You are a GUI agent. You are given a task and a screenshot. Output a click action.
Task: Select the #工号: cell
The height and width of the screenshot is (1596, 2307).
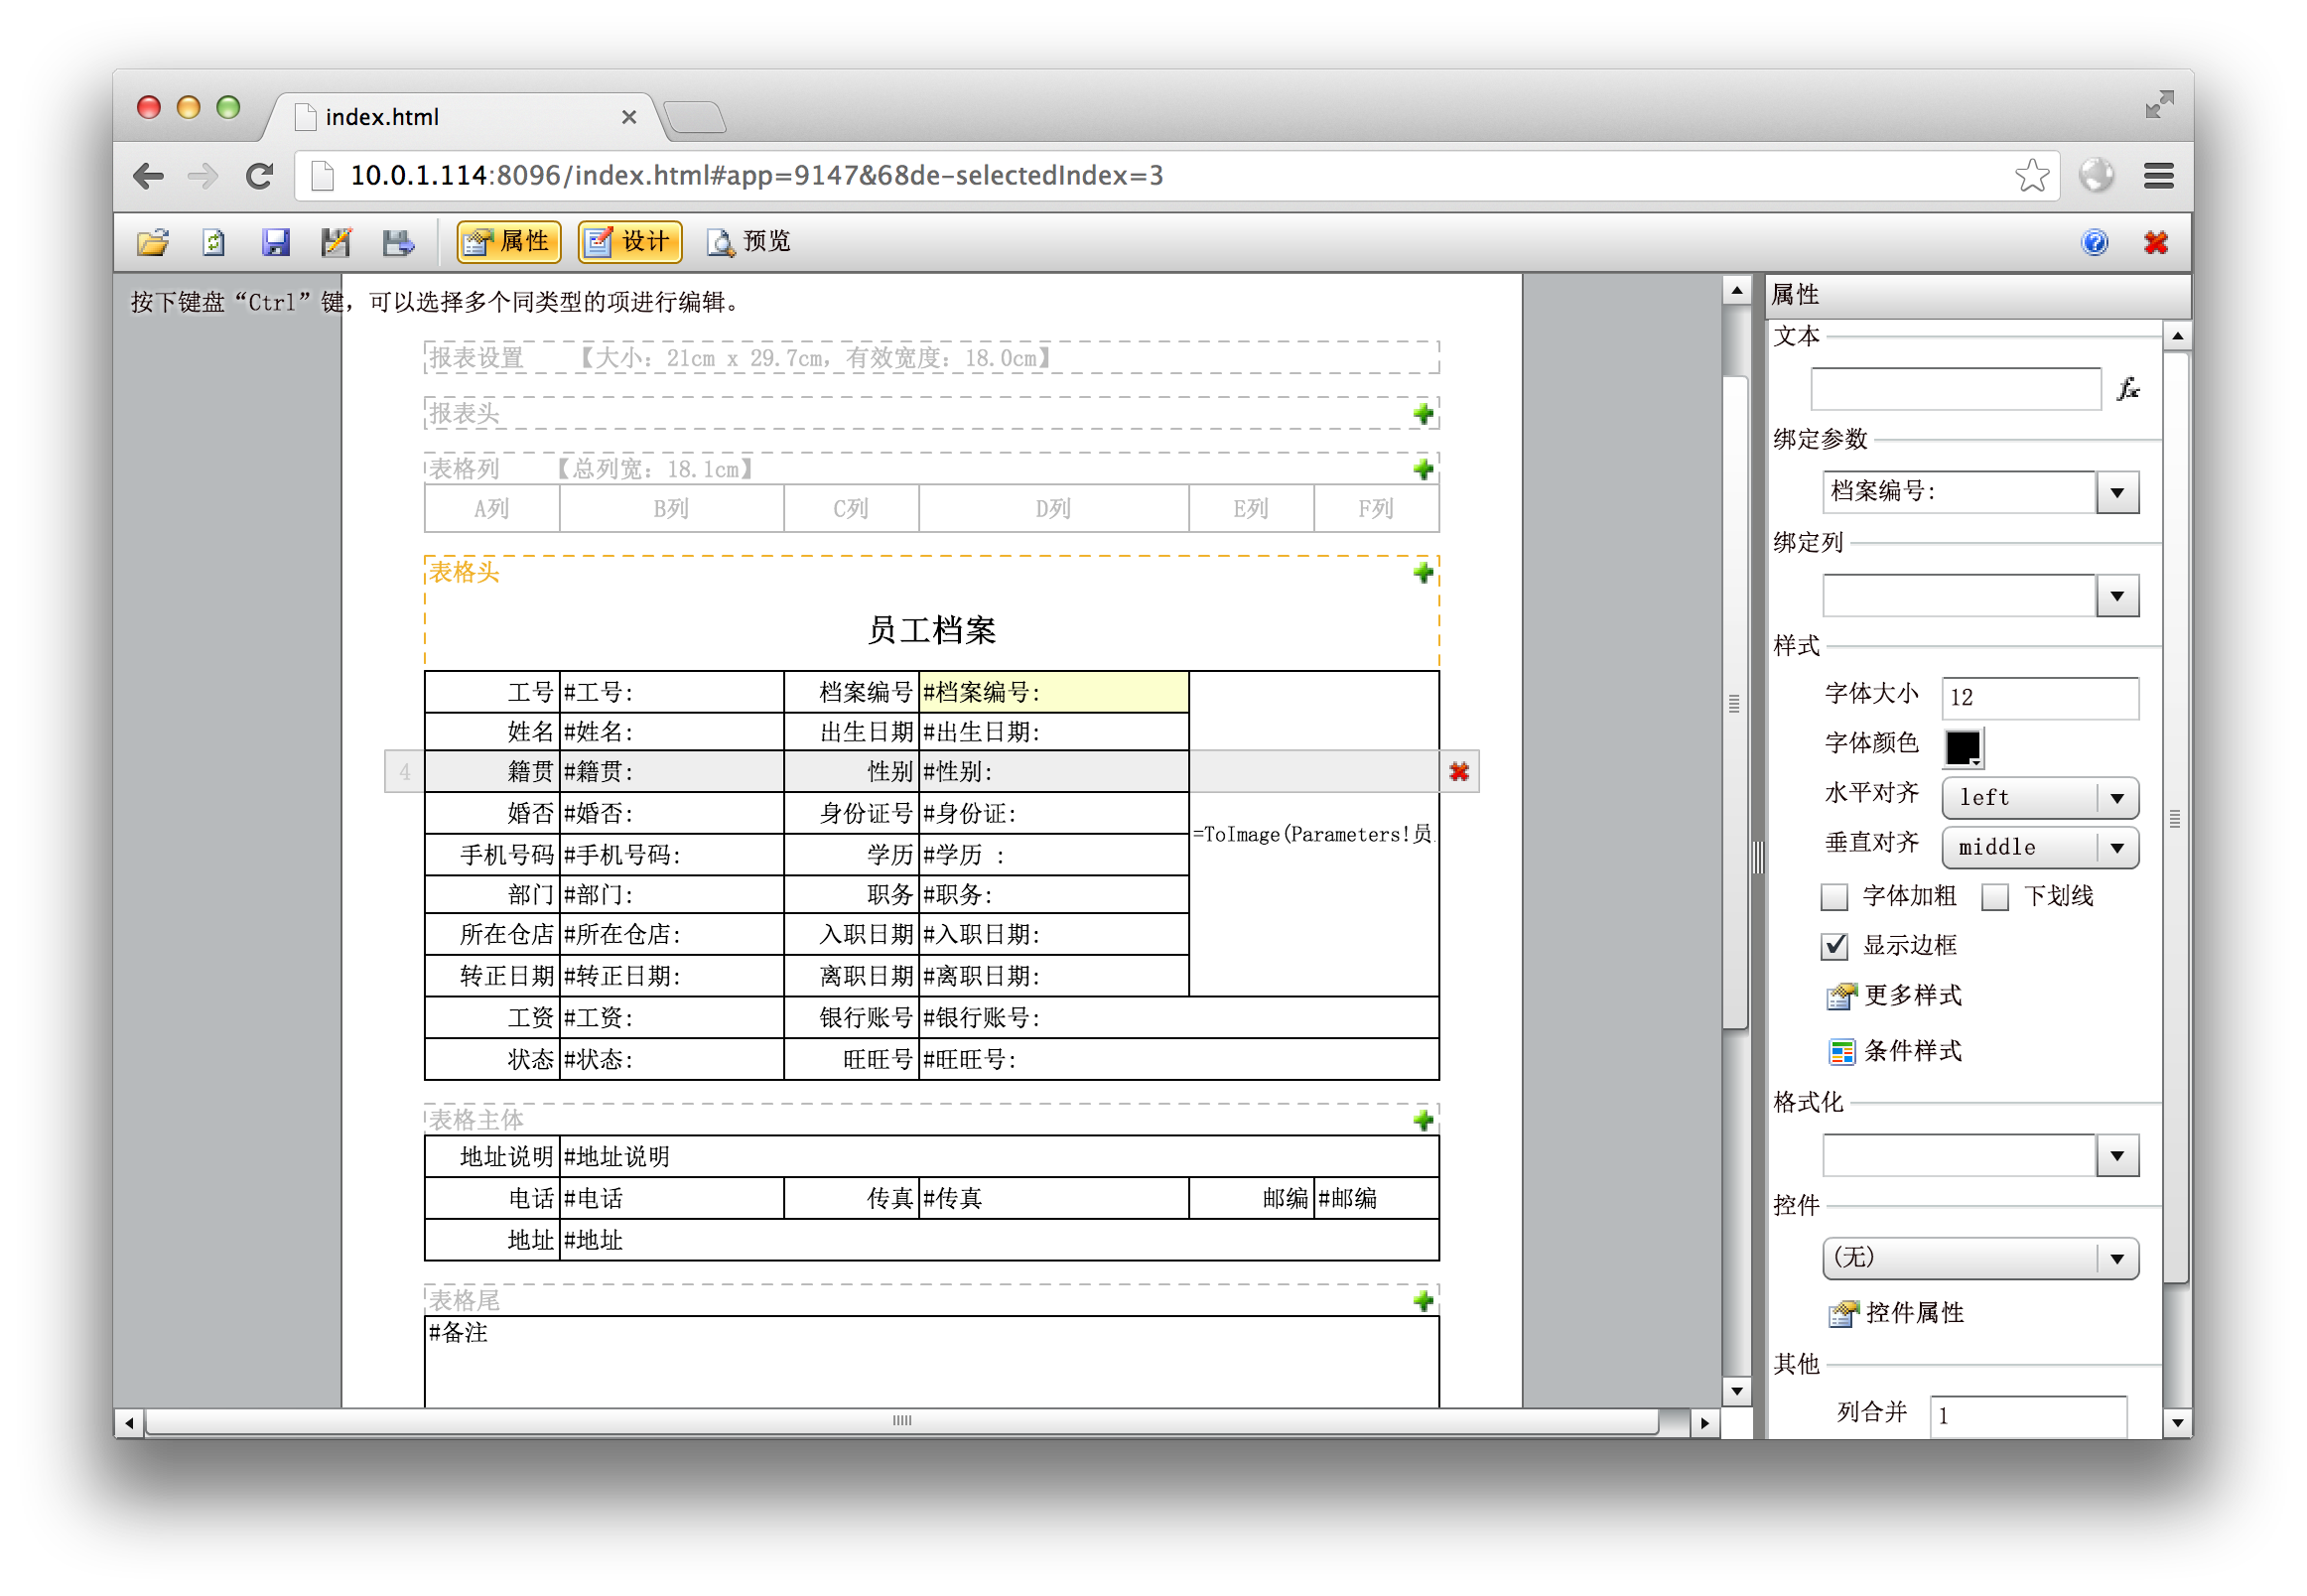coord(671,692)
